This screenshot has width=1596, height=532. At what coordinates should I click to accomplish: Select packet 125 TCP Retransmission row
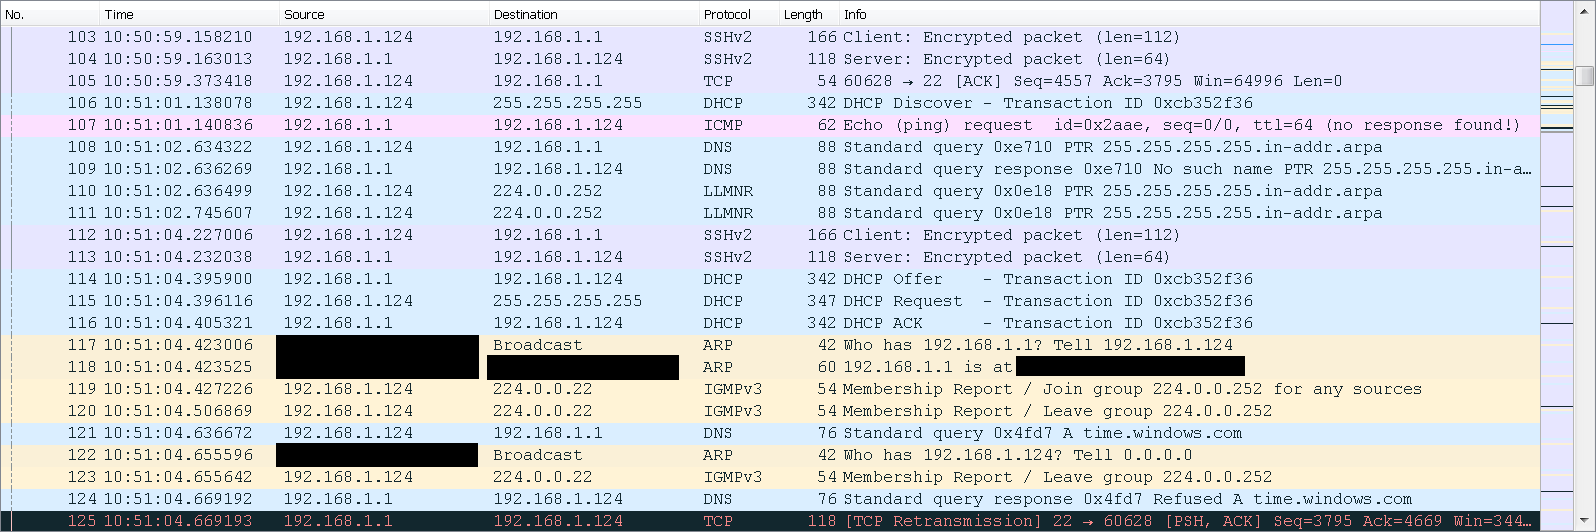pyautogui.click(x=770, y=521)
